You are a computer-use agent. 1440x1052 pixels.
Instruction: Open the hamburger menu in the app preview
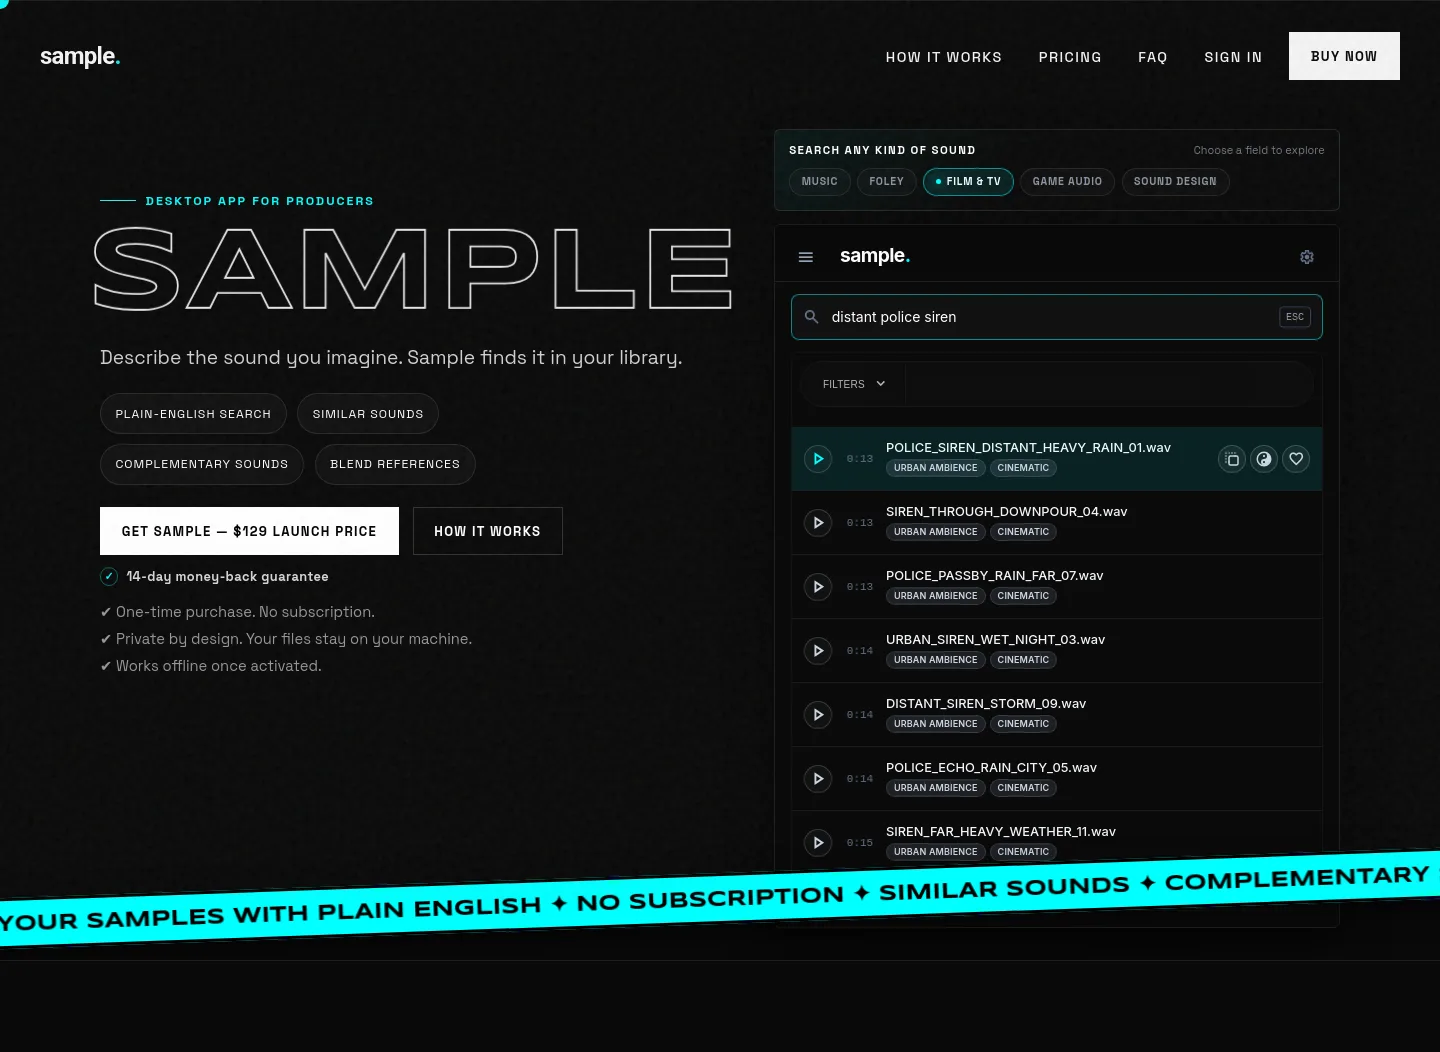pos(806,257)
